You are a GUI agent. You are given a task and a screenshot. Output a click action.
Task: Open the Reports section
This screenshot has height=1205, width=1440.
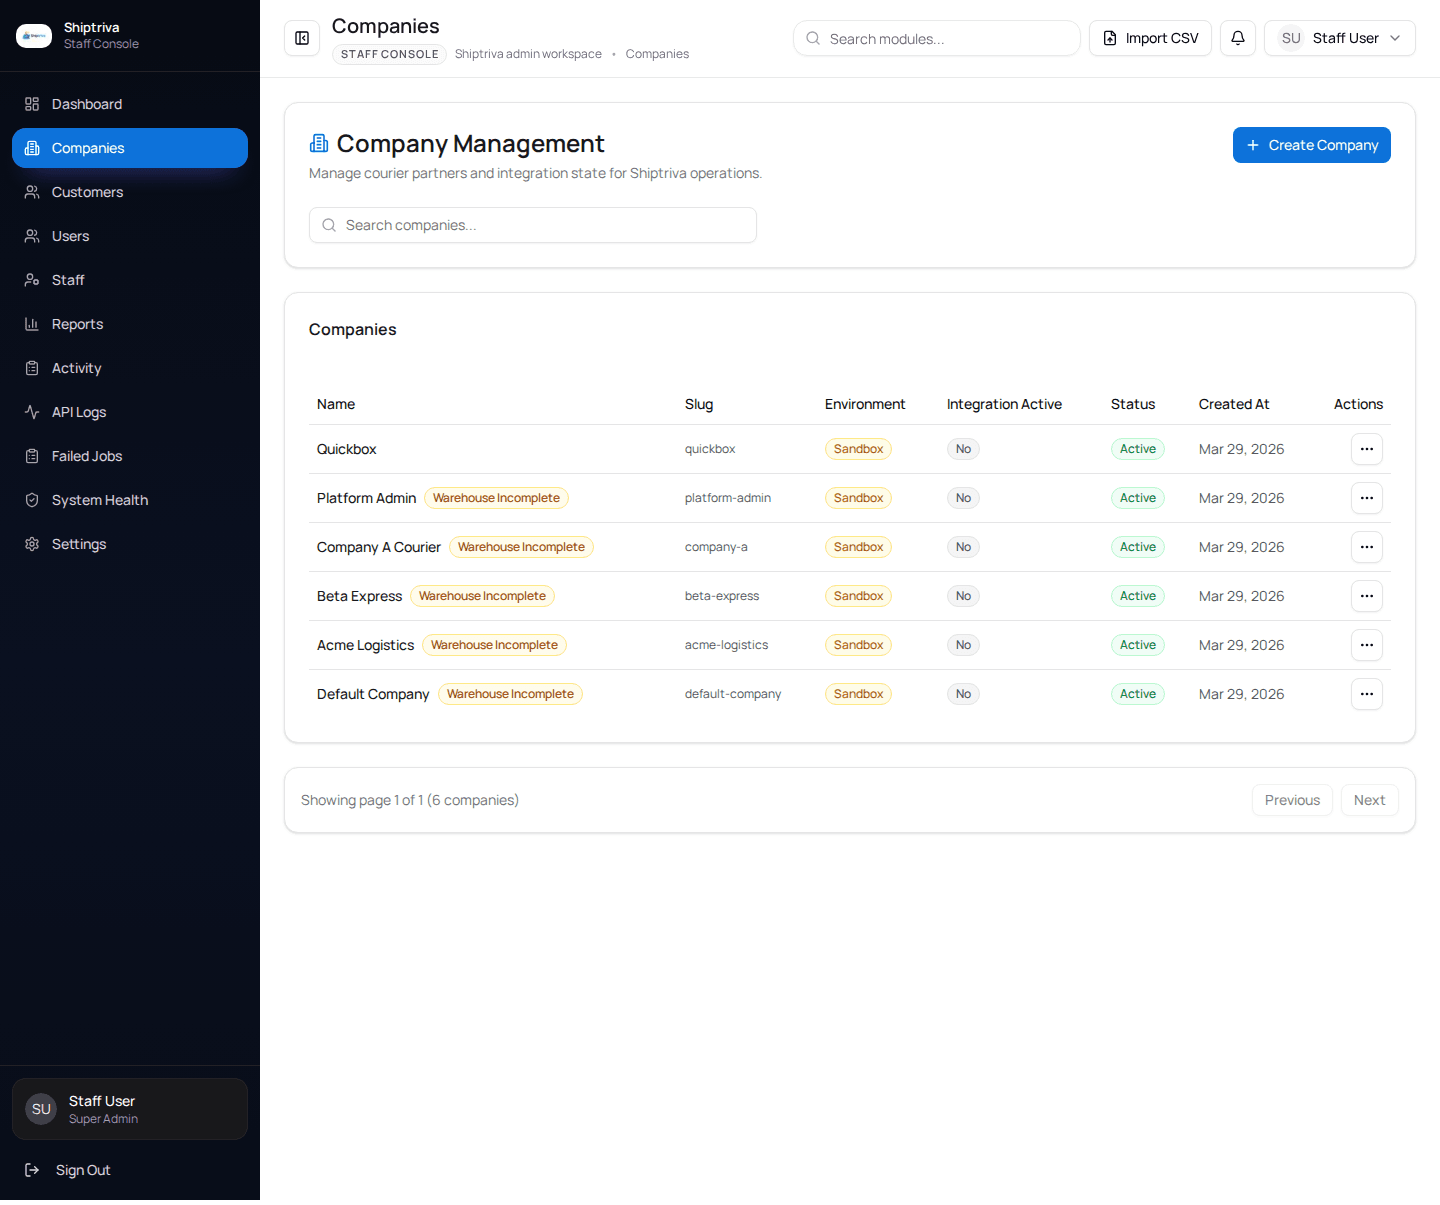coord(77,324)
